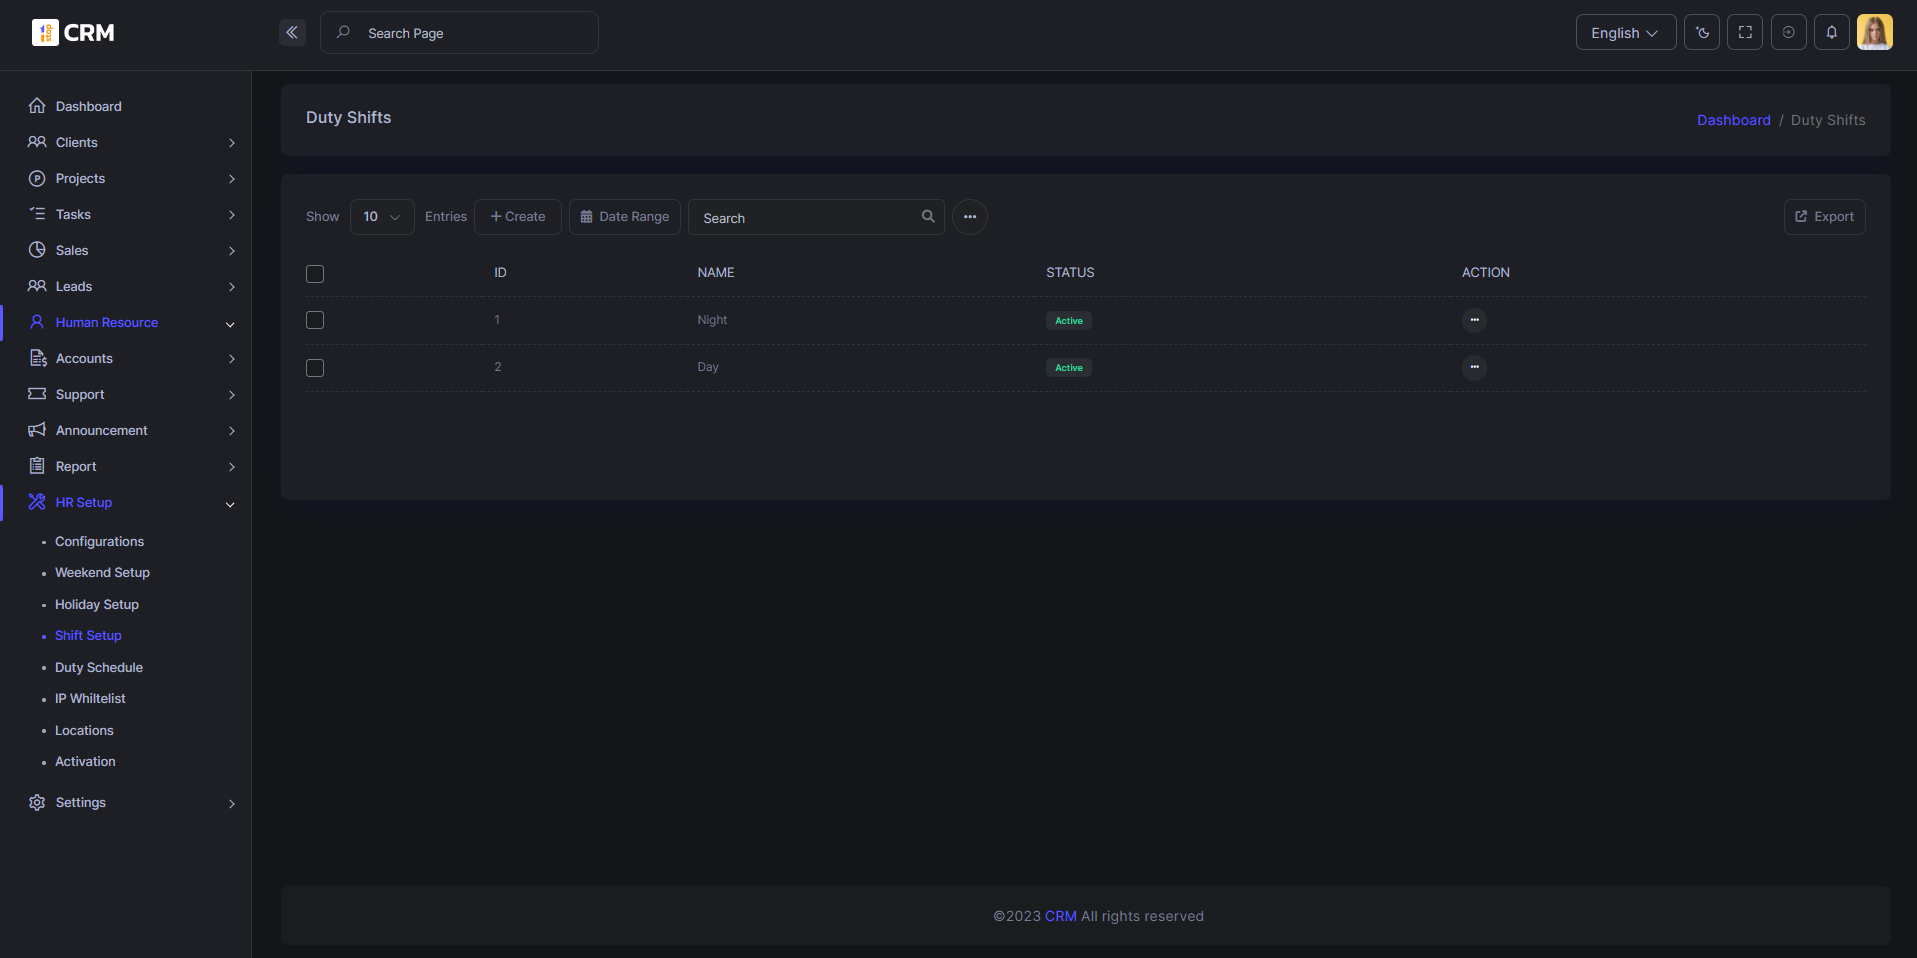Click the NAME column header
The height and width of the screenshot is (958, 1917).
(716, 272)
